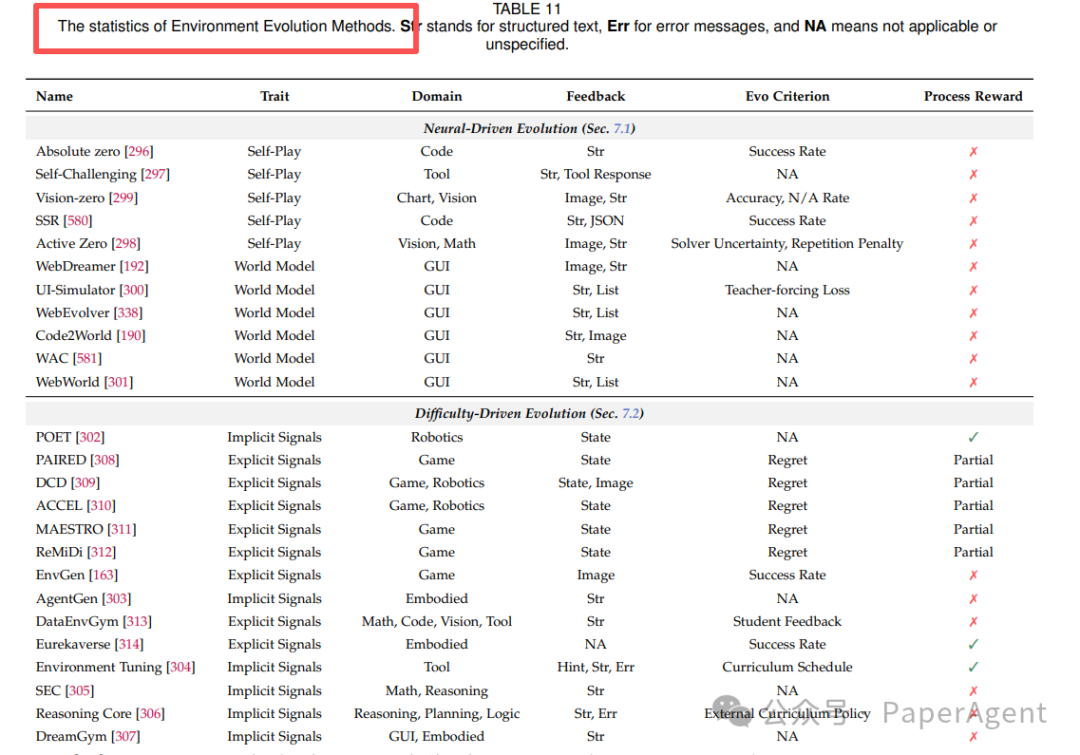Select "Solver Uncertainty, Repetition Penalty" cell
This screenshot has width=1080, height=755.
[787, 243]
